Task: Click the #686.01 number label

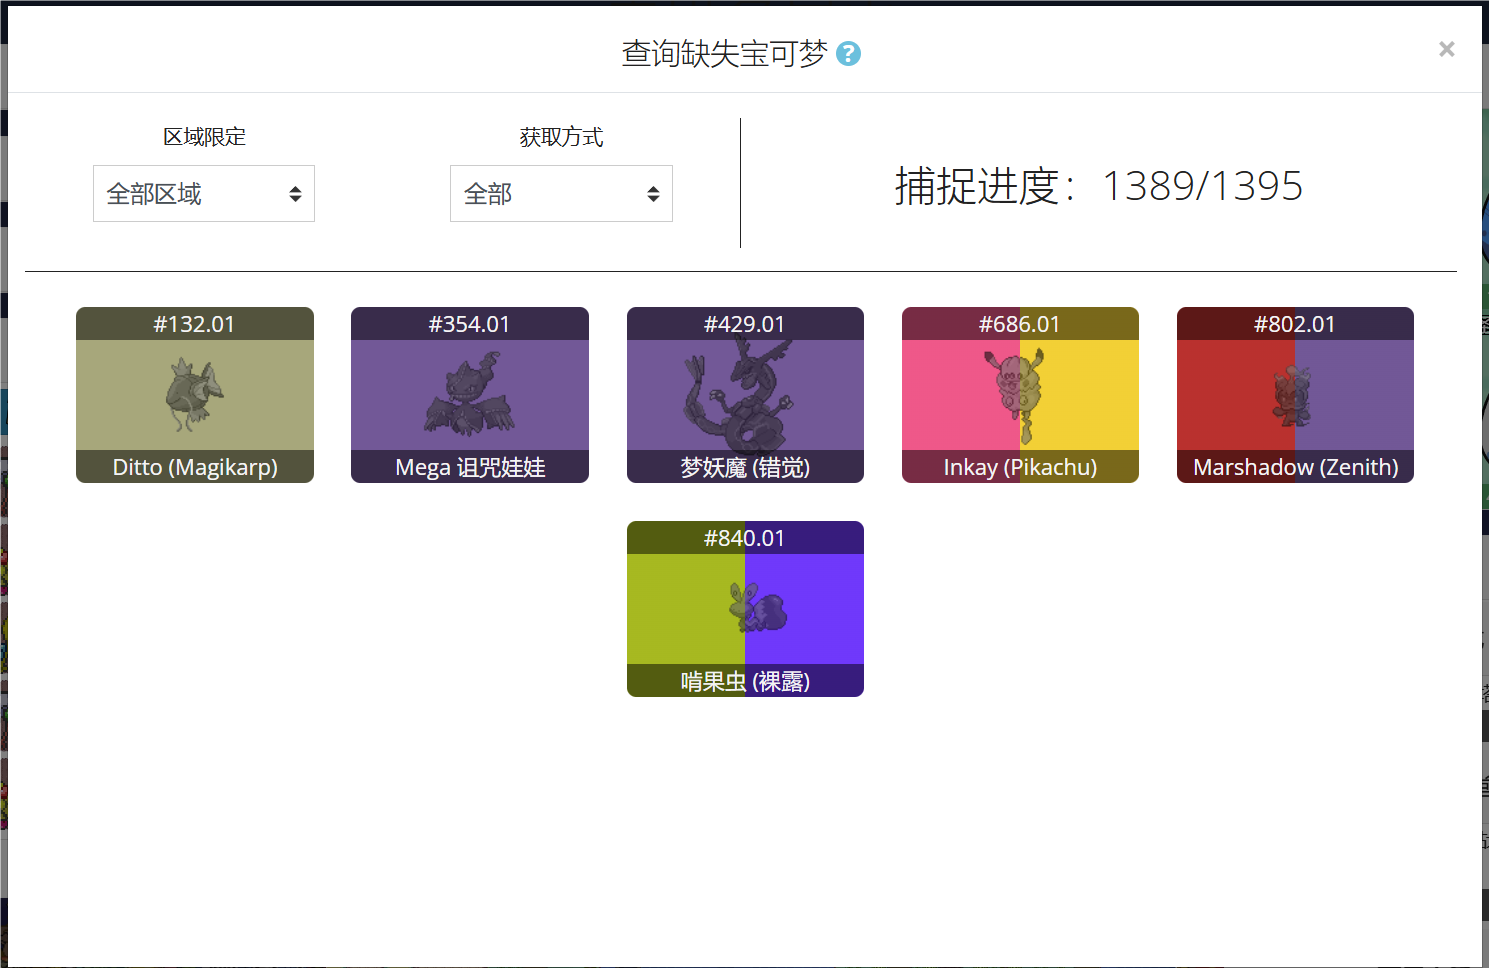Action: pyautogui.click(x=1019, y=324)
